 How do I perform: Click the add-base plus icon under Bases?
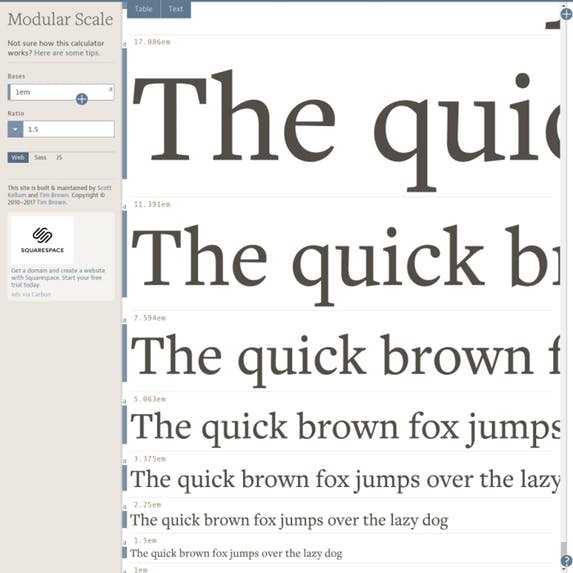point(81,99)
